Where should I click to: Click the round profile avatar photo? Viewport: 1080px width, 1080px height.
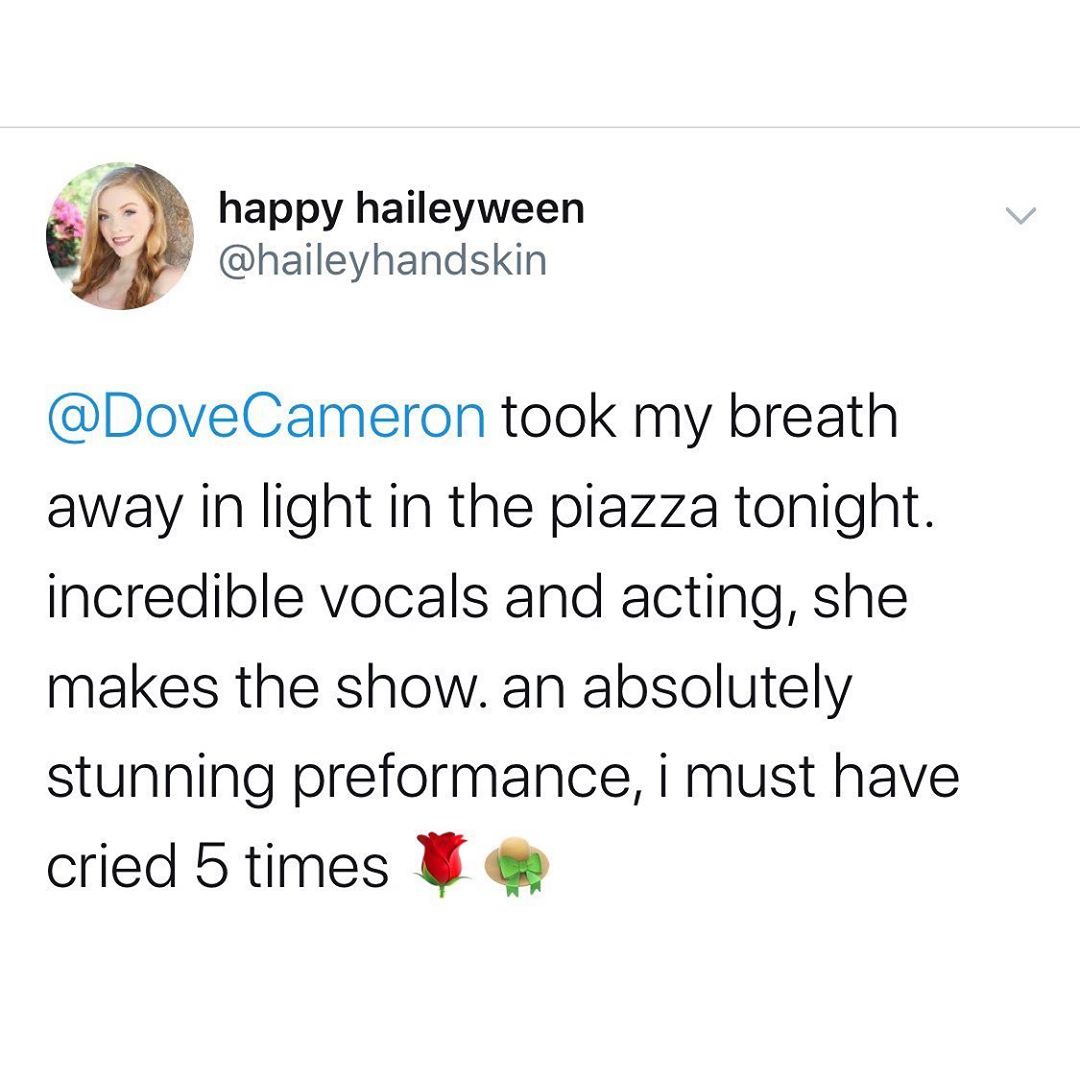[120, 236]
